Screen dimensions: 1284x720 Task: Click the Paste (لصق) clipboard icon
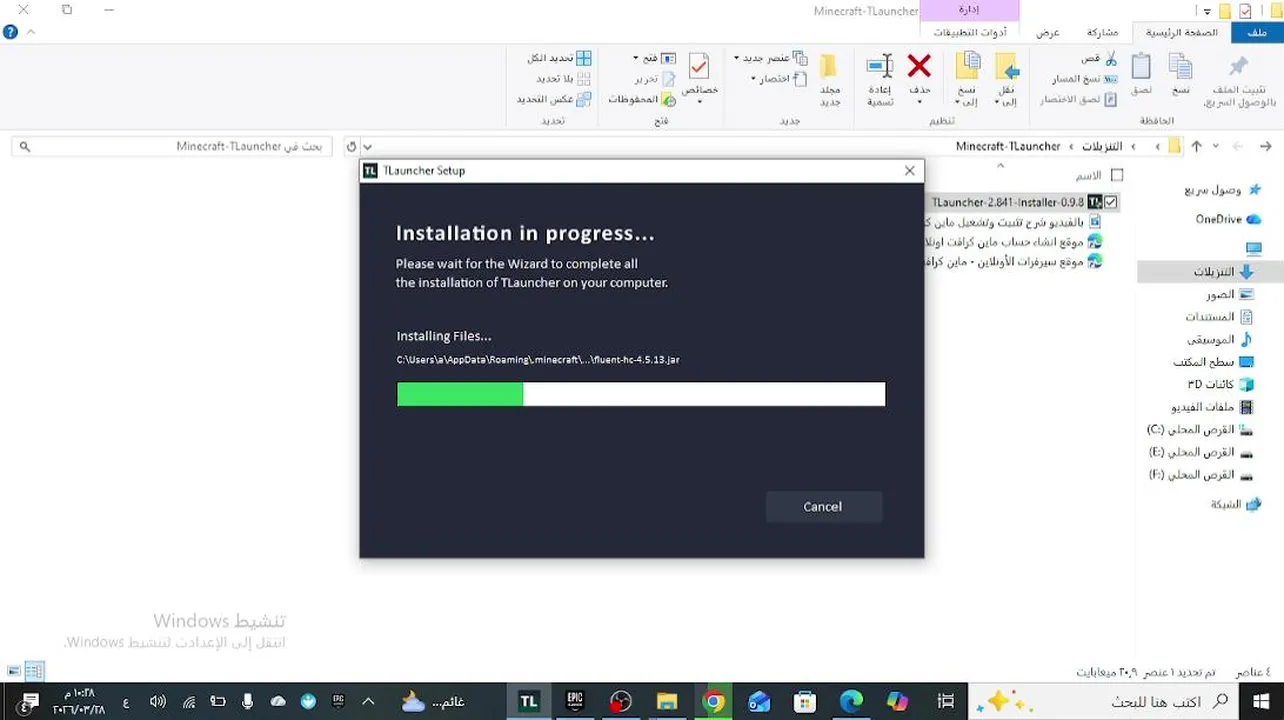pos(1141,67)
